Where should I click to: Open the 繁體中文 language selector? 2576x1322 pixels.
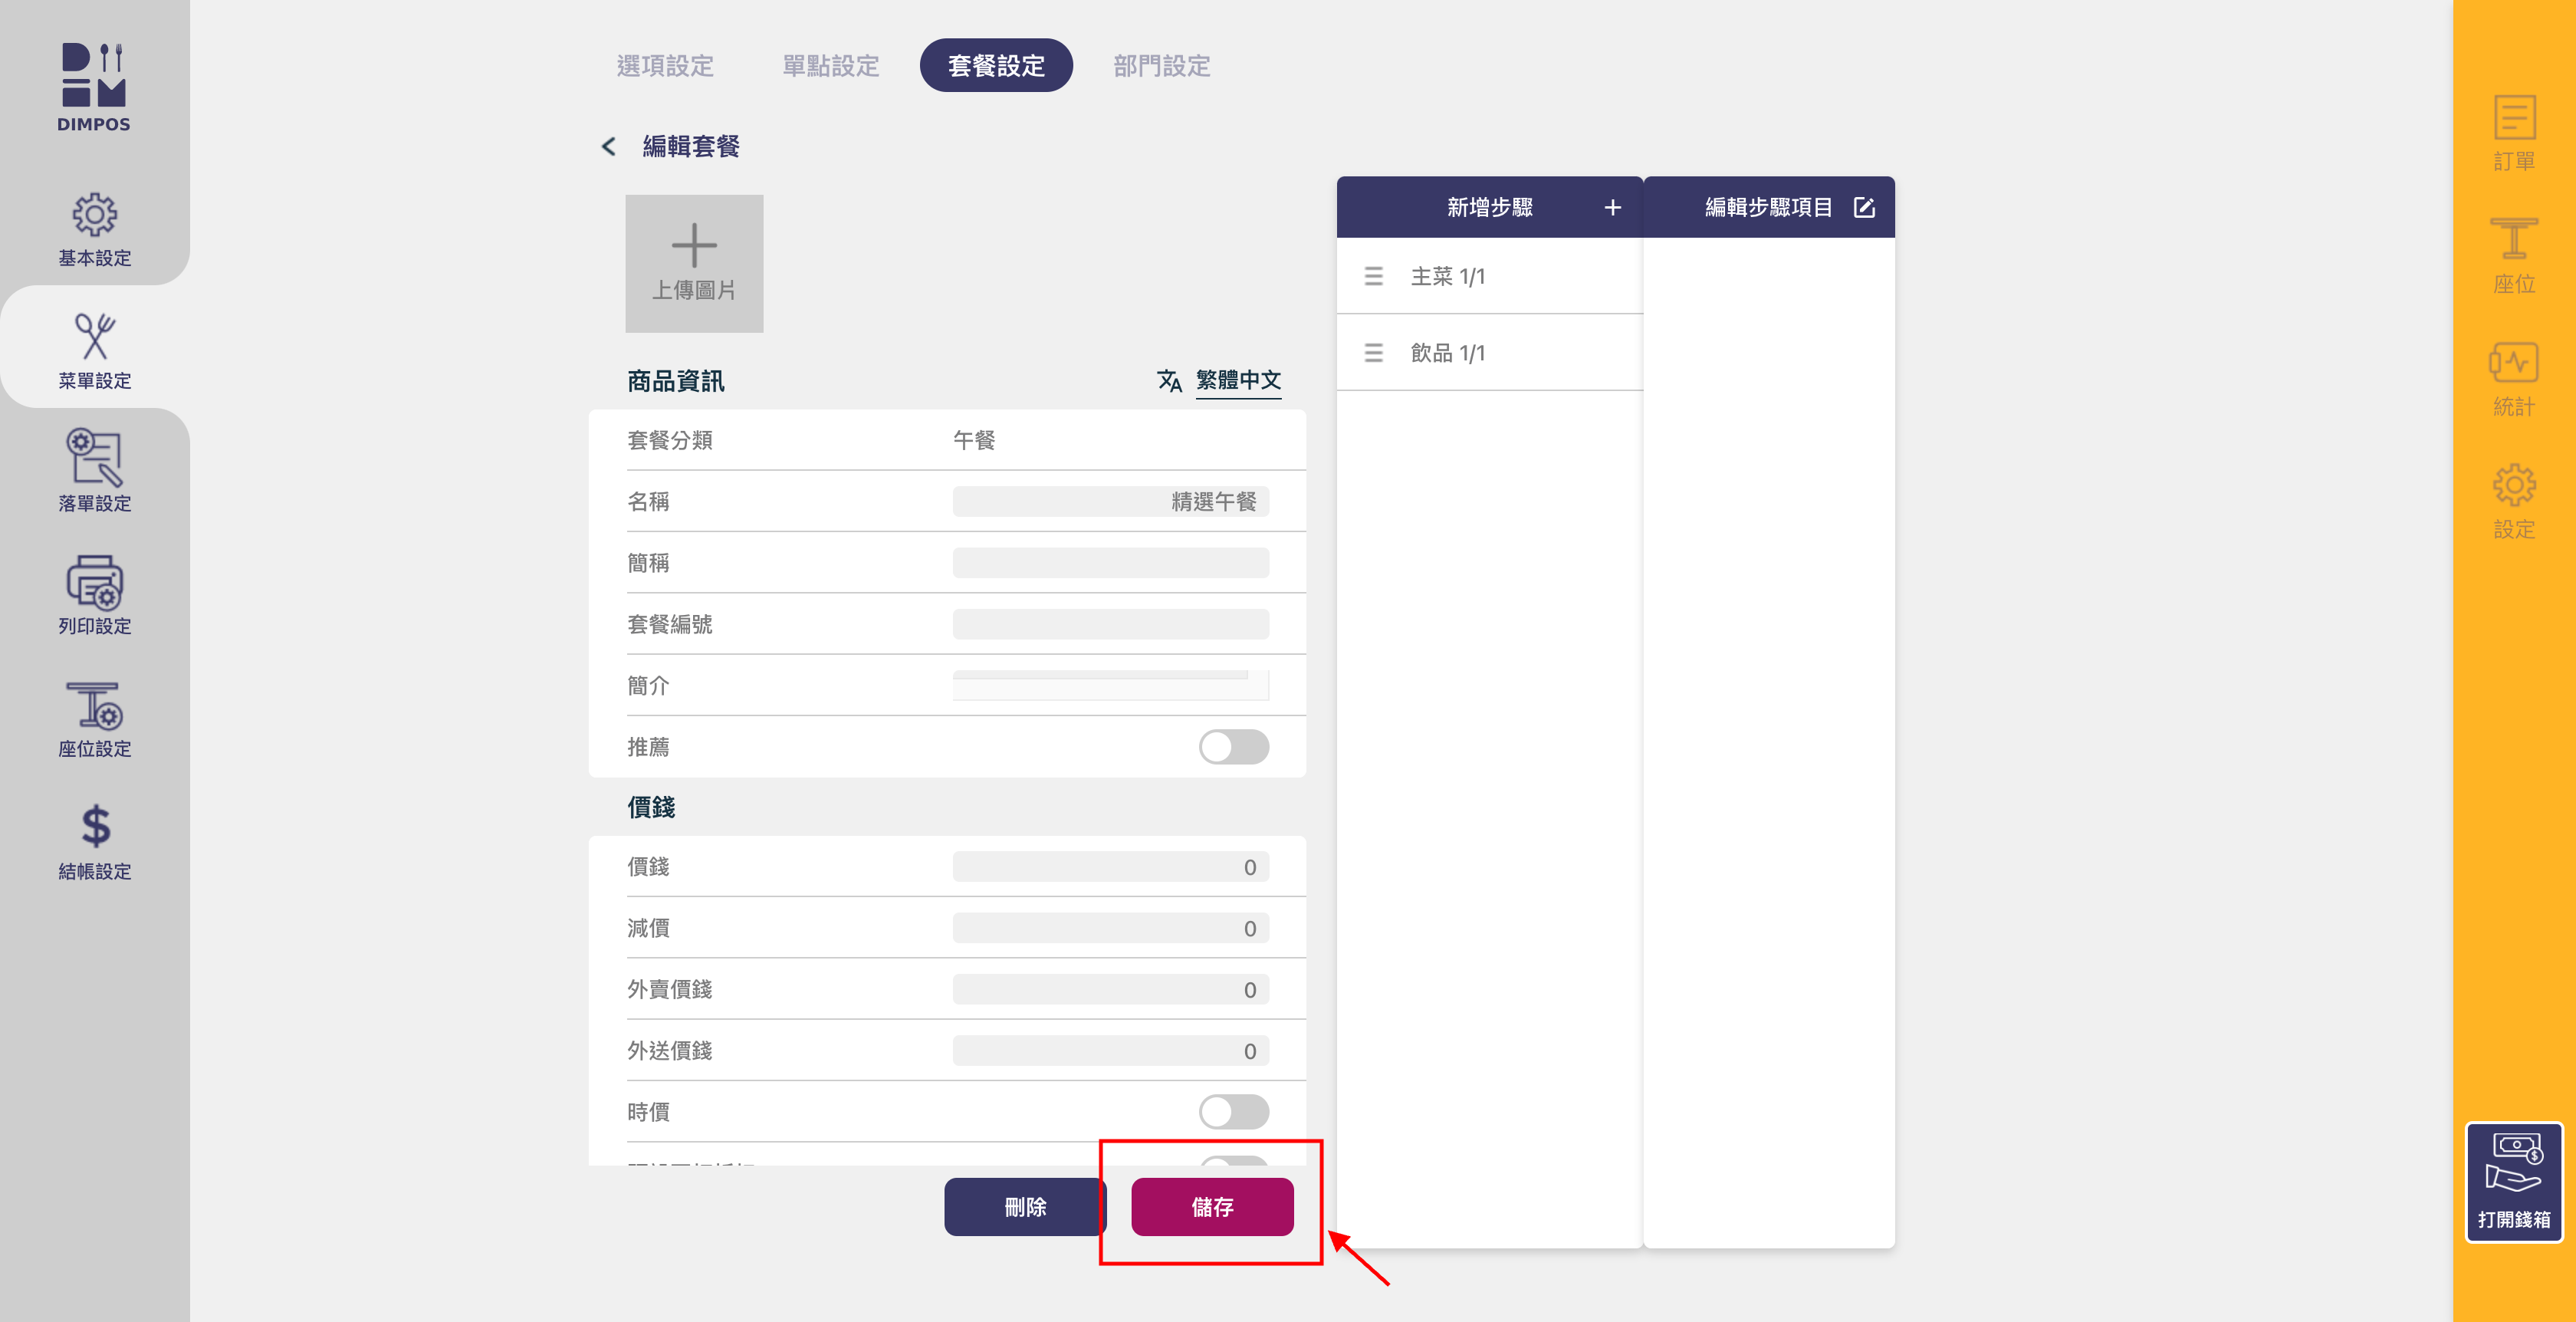click(1237, 380)
